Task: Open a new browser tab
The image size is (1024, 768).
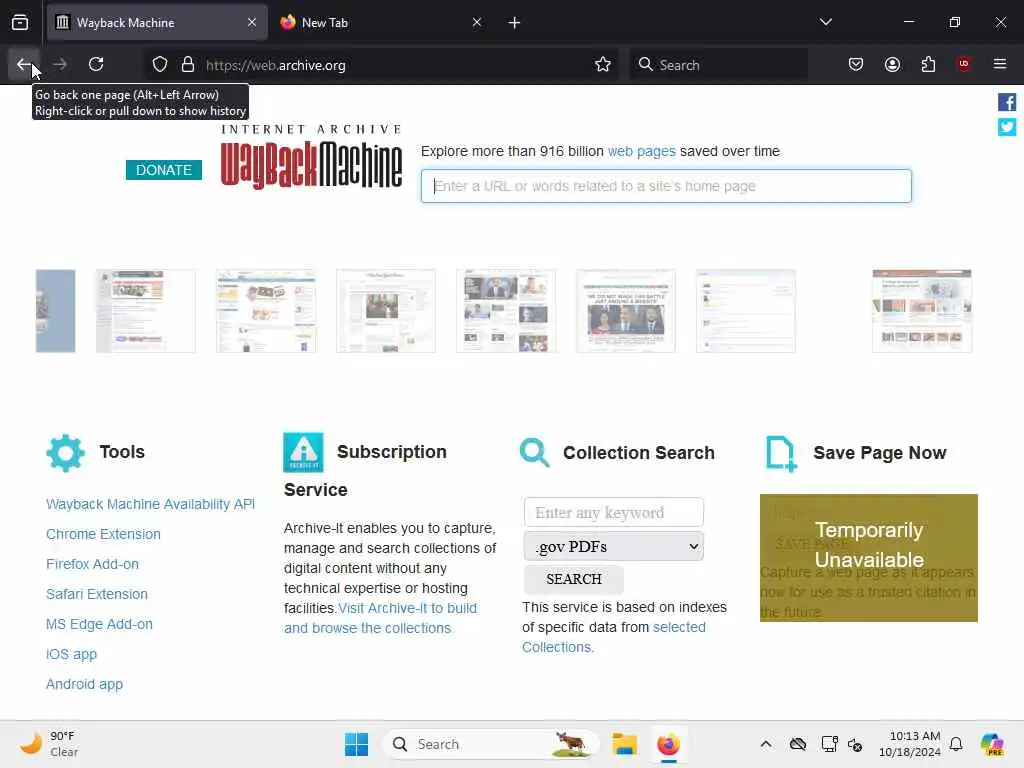Action: 514,23
